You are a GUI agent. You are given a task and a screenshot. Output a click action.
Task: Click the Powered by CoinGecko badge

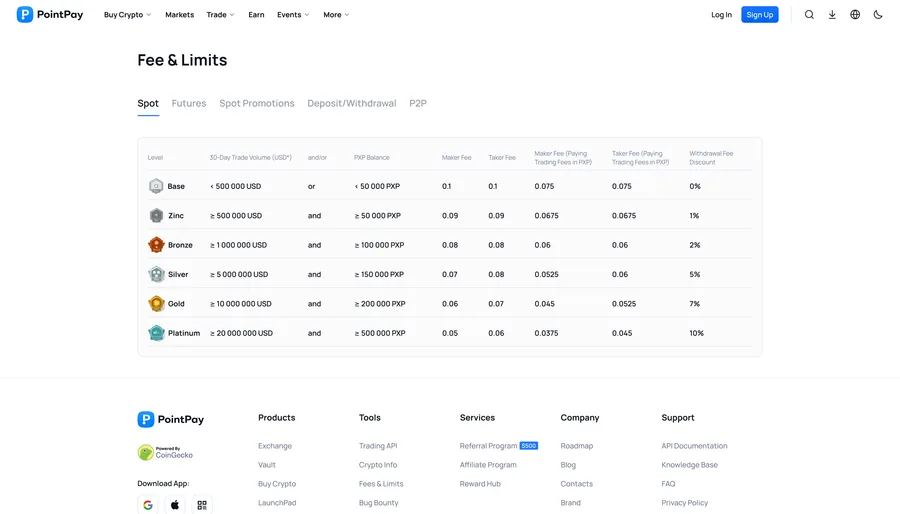[165, 452]
